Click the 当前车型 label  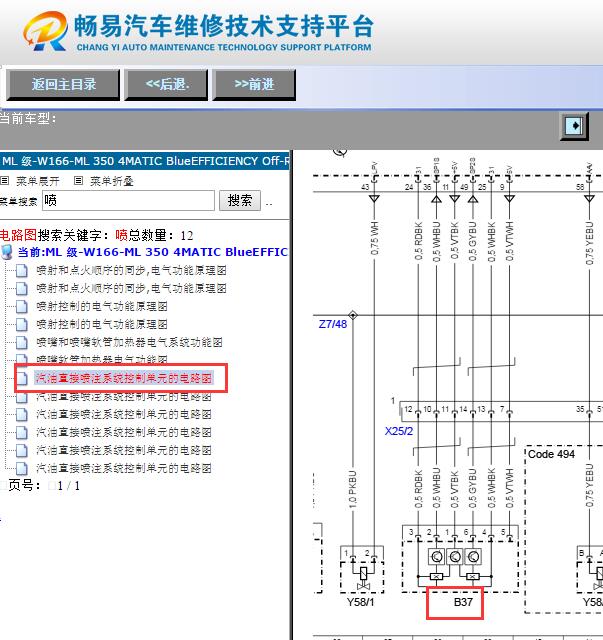tap(27, 119)
